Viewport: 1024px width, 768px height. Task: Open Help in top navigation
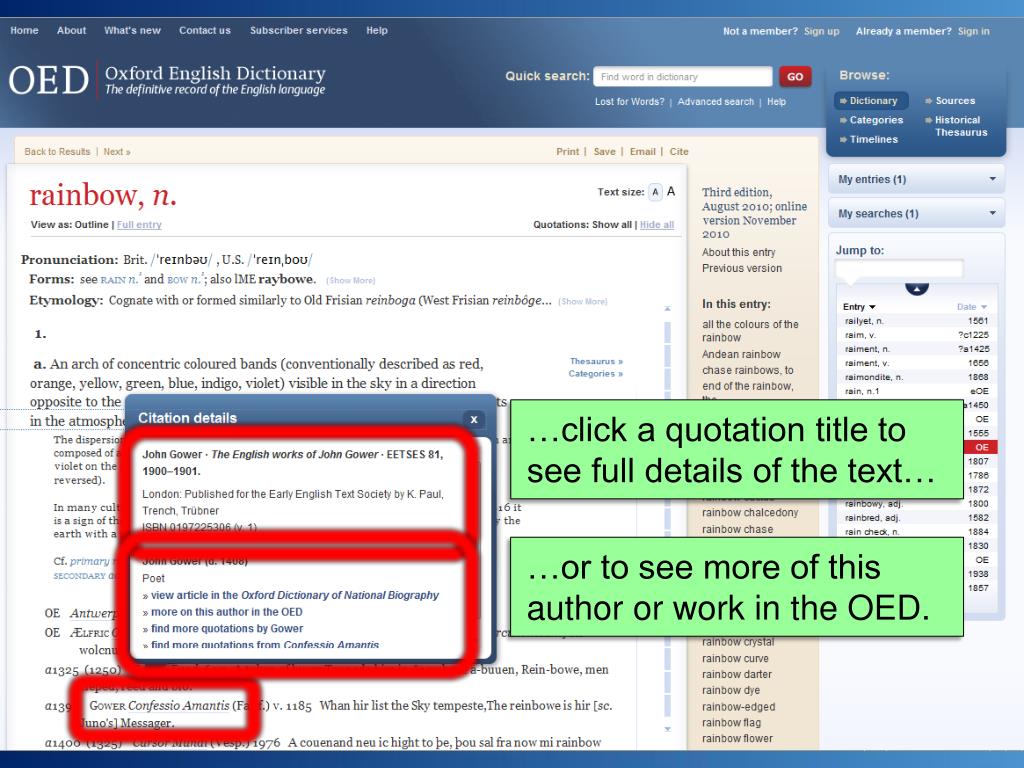tap(377, 30)
